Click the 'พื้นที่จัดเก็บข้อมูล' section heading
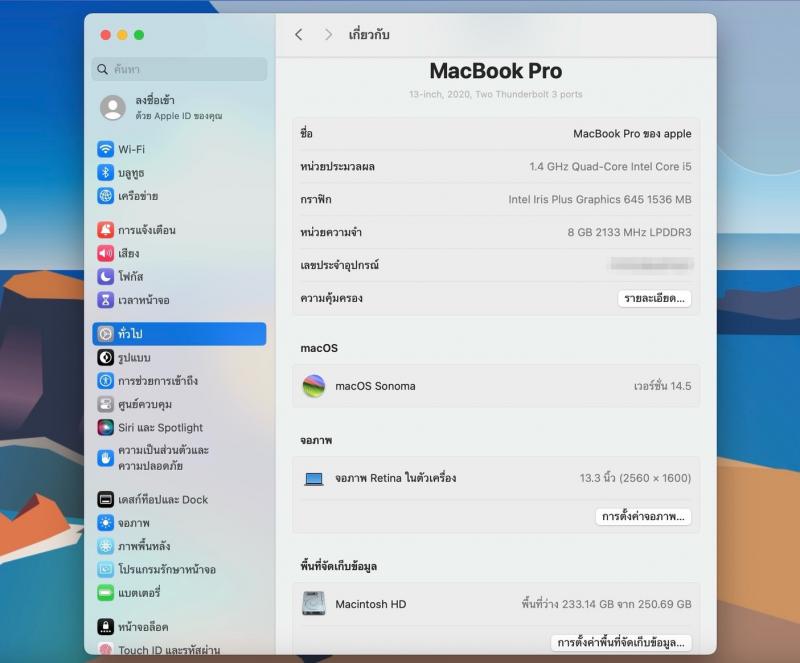The image size is (800, 663). click(x=338, y=566)
